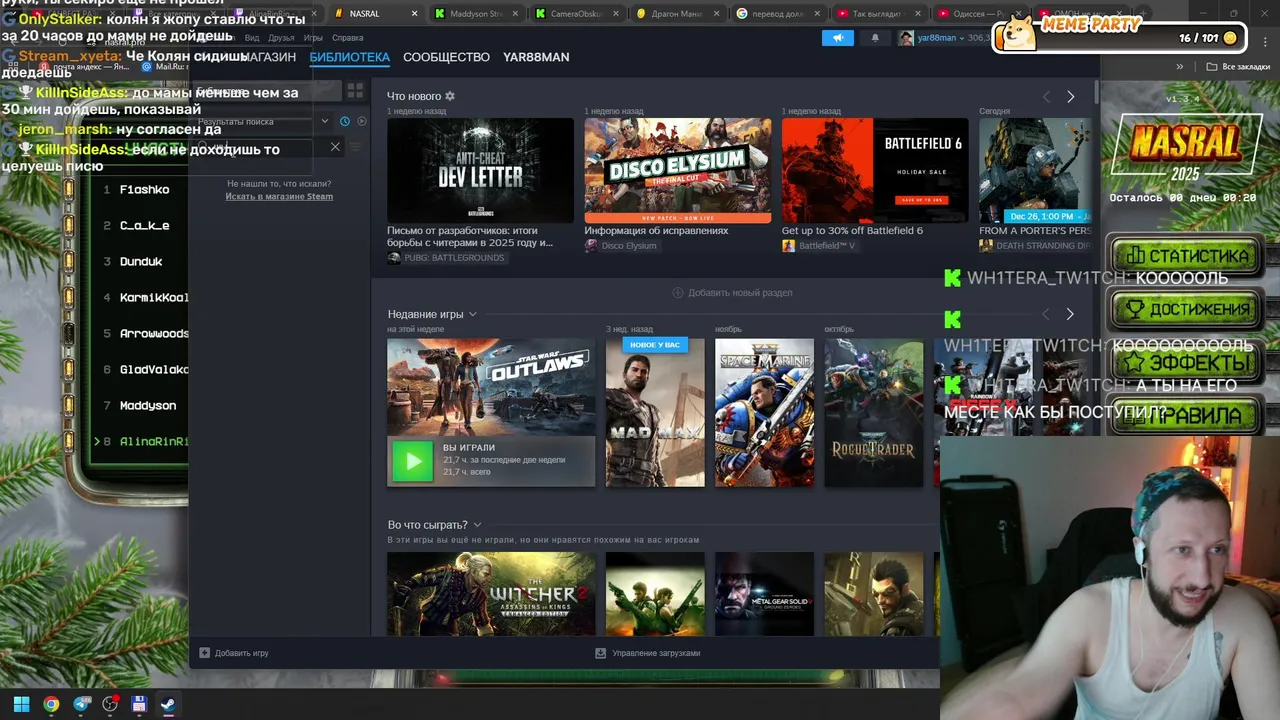Open the Игры menu in Steam
The width and height of the screenshot is (1280, 720).
pos(313,38)
